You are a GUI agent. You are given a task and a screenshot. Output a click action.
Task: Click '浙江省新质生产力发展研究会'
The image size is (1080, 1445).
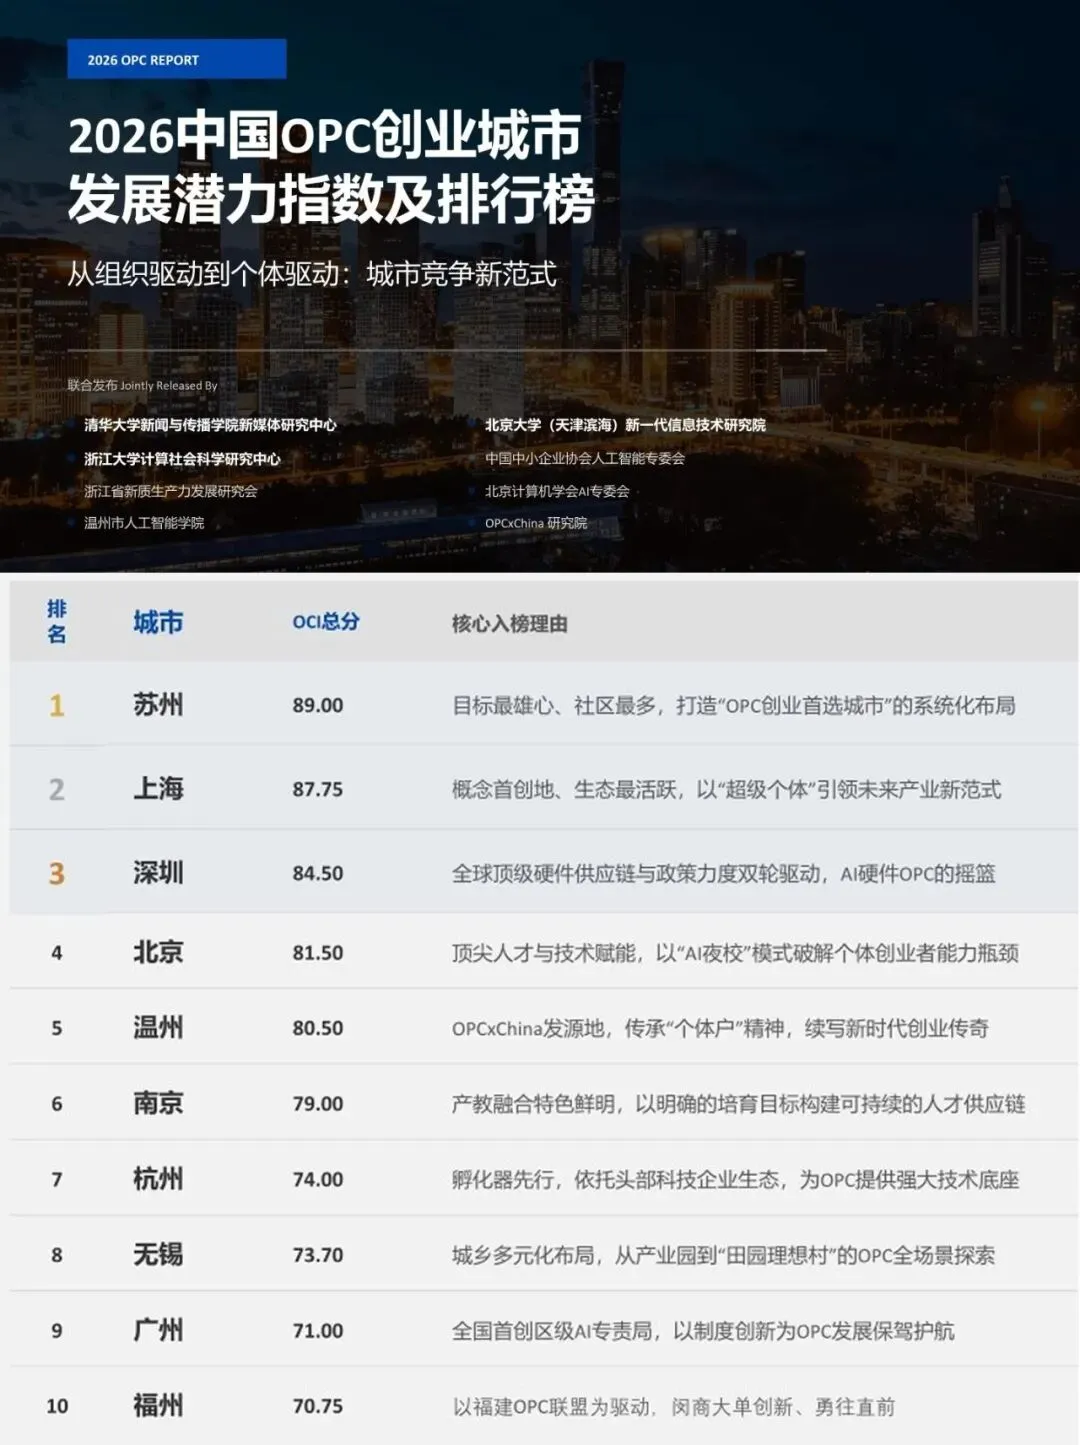pos(171,491)
